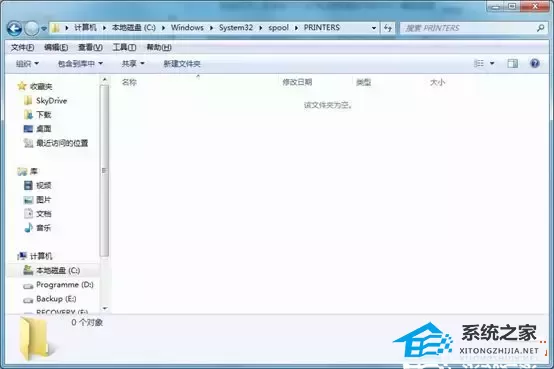Image resolution: width=554 pixels, height=369 pixels.
Task: Open the 工具(T) menu
Action: point(124,47)
